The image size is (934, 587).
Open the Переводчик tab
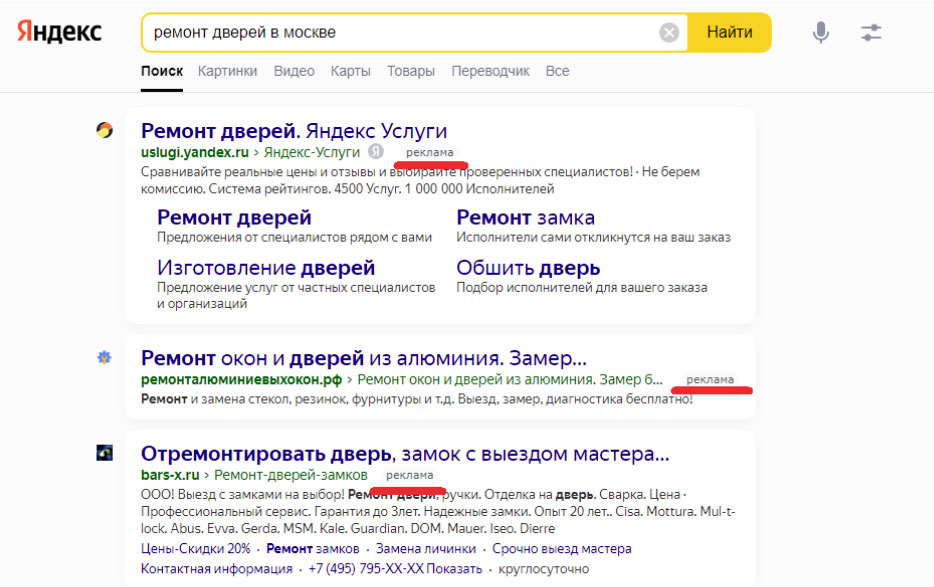pyautogui.click(x=490, y=71)
